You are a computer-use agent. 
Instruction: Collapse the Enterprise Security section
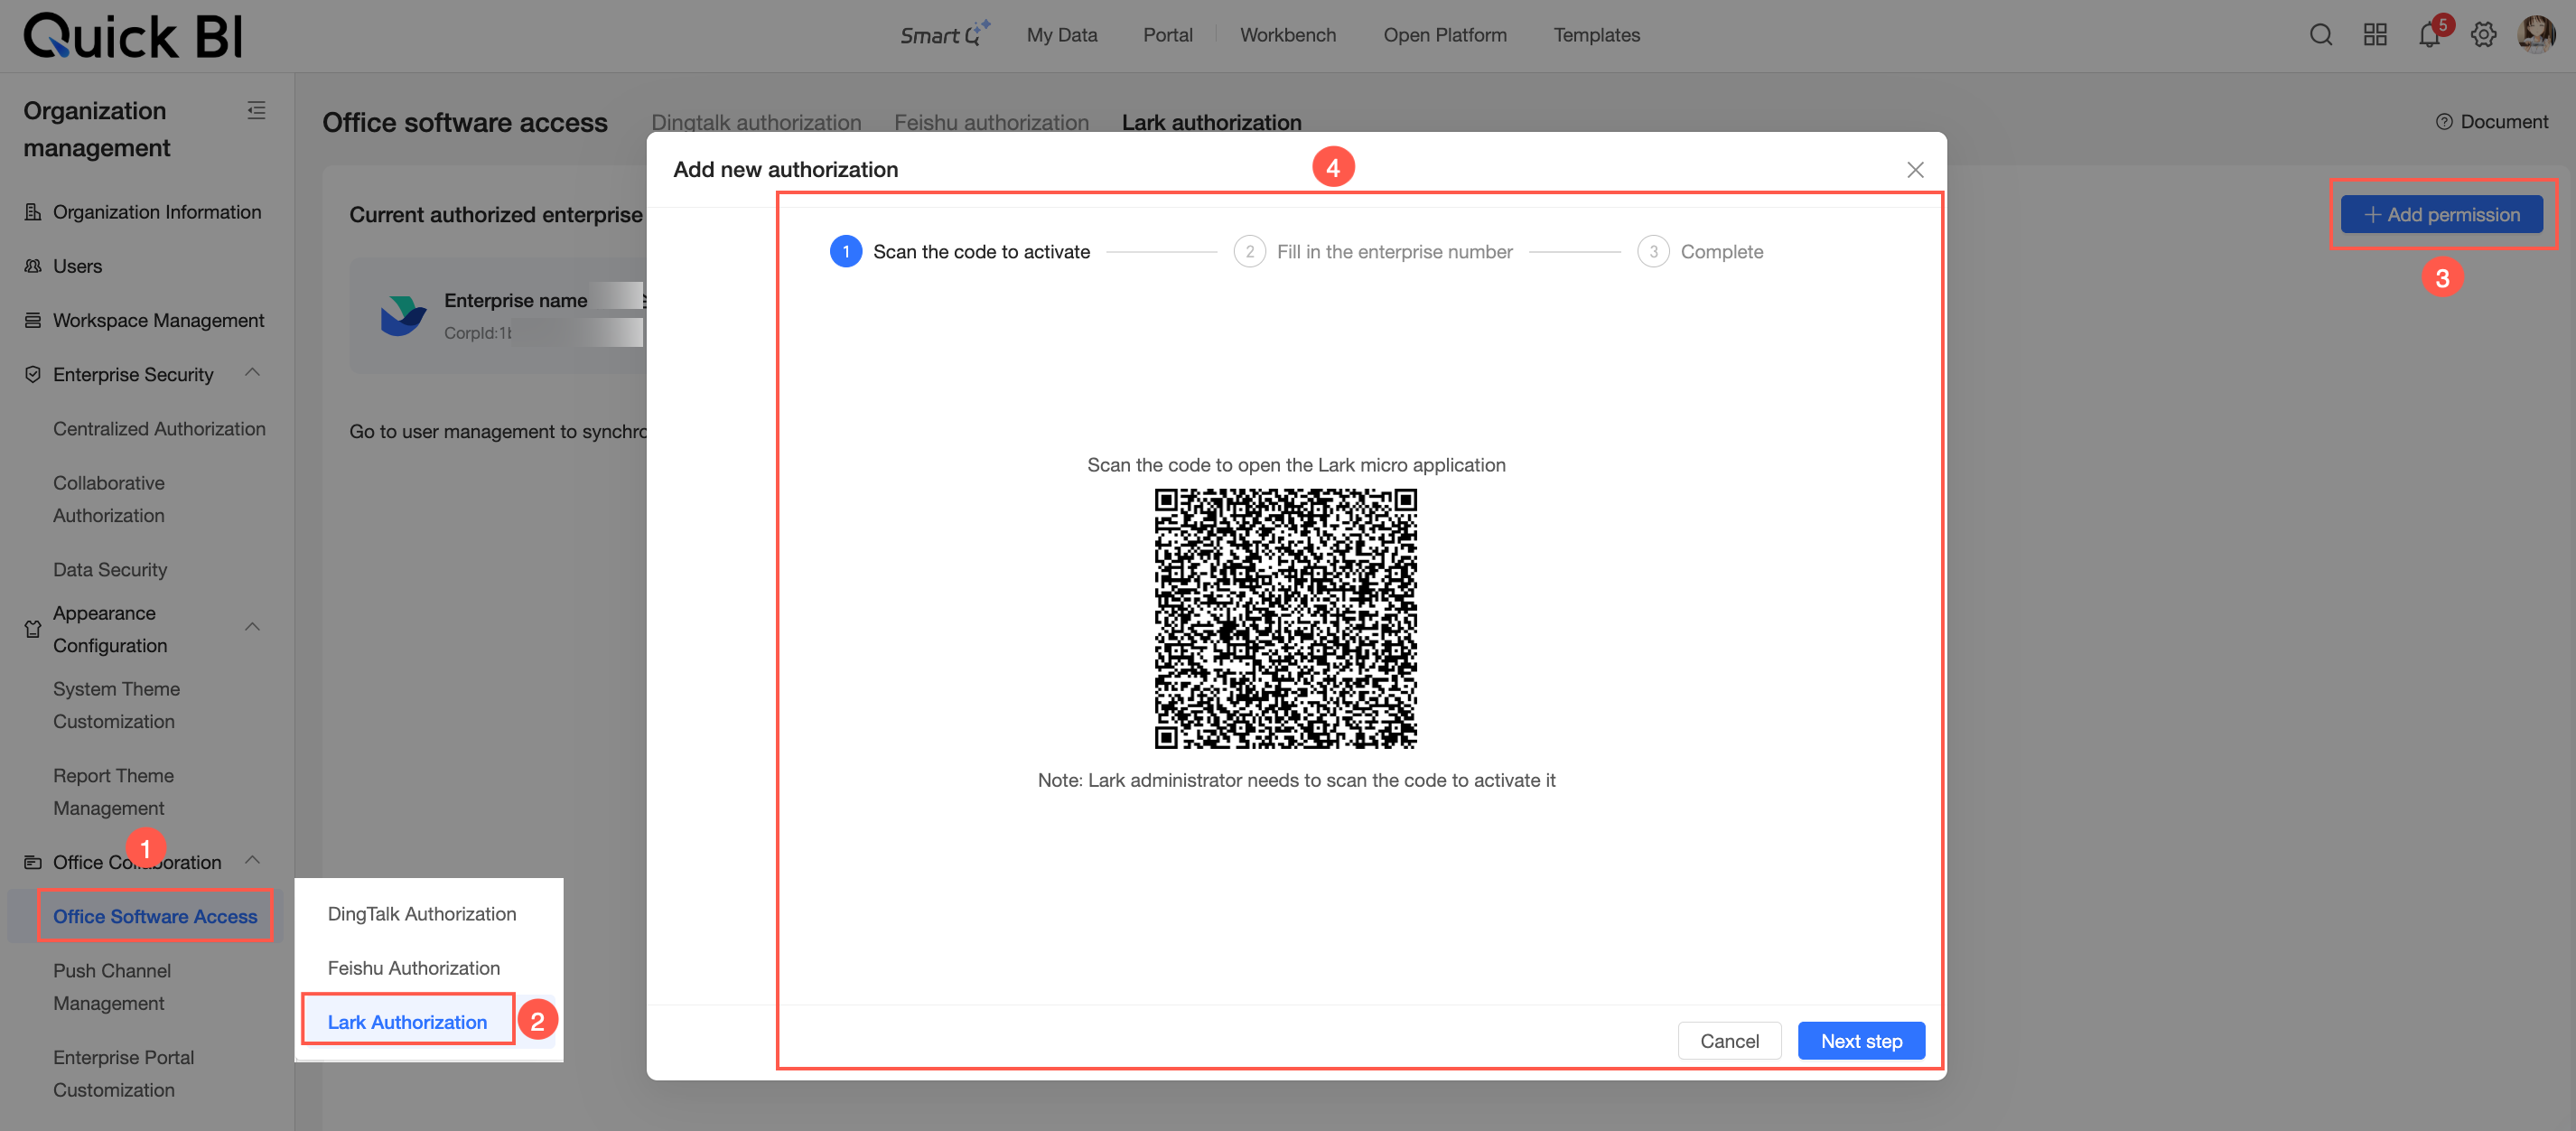pos(252,373)
